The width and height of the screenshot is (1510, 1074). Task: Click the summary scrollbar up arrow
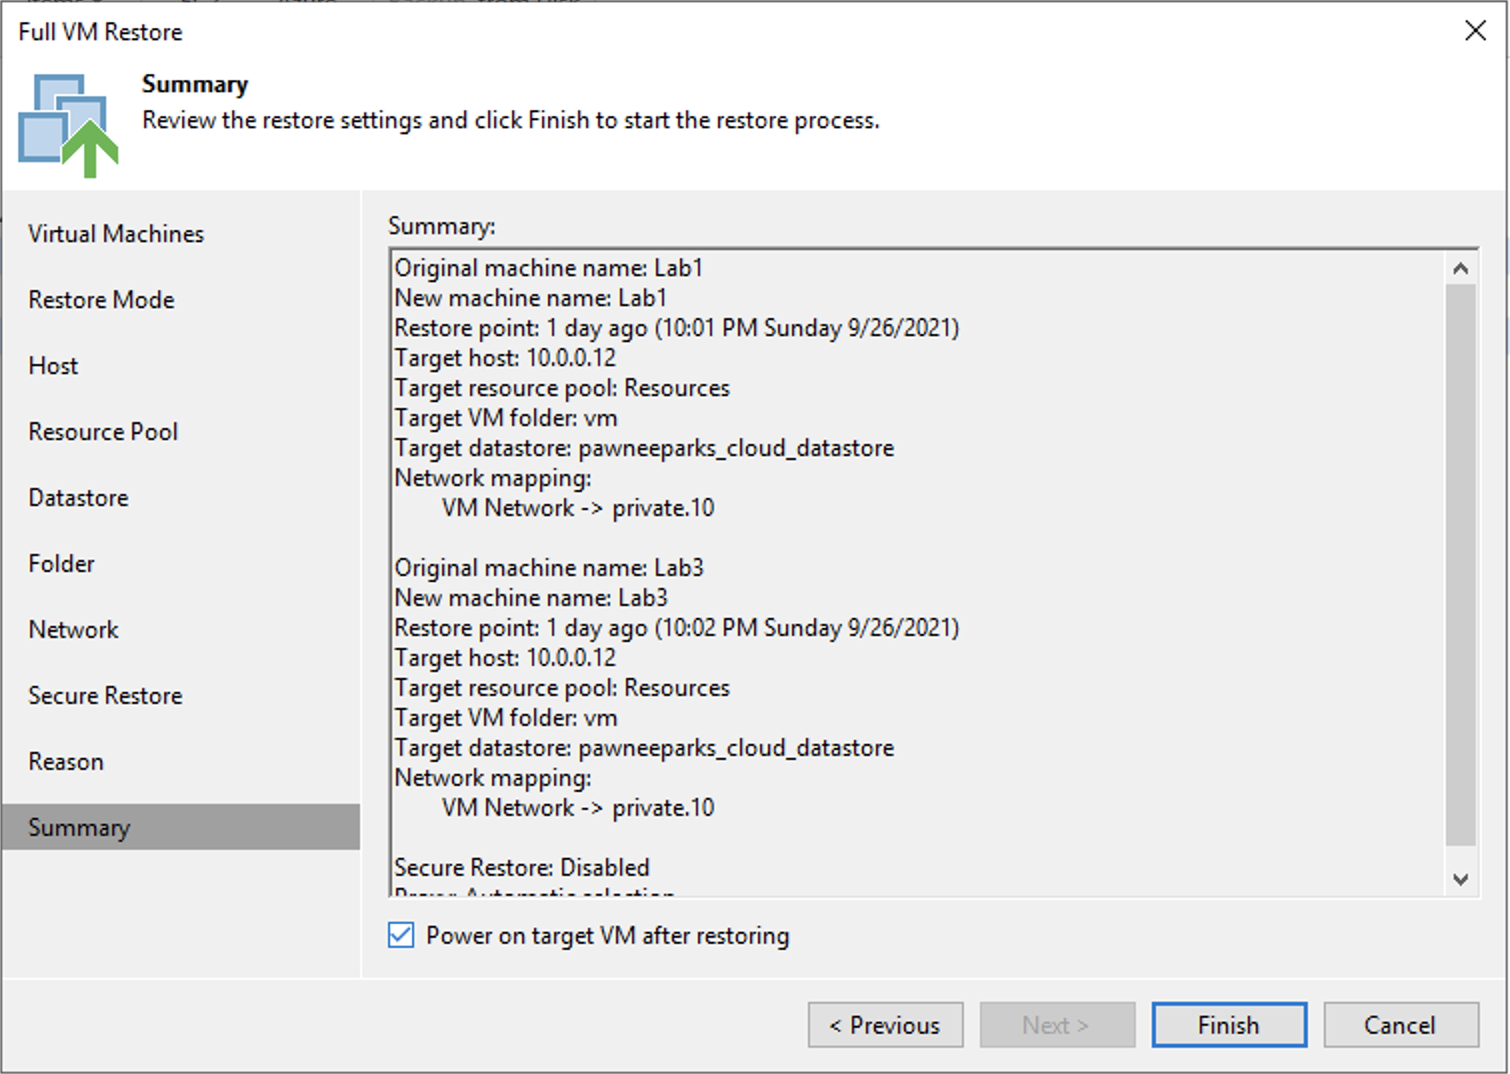click(1460, 268)
